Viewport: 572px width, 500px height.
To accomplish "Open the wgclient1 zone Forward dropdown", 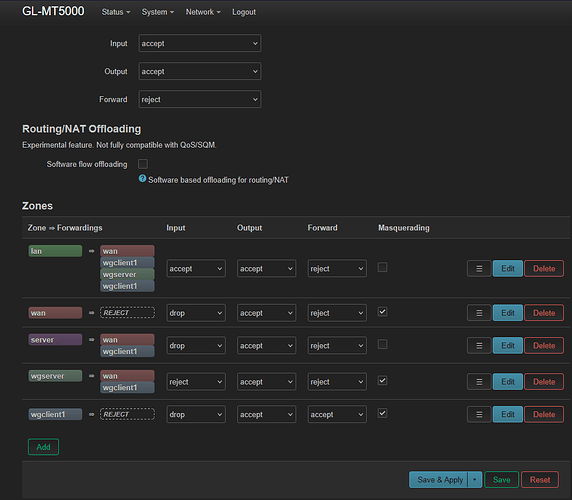I will click(337, 414).
